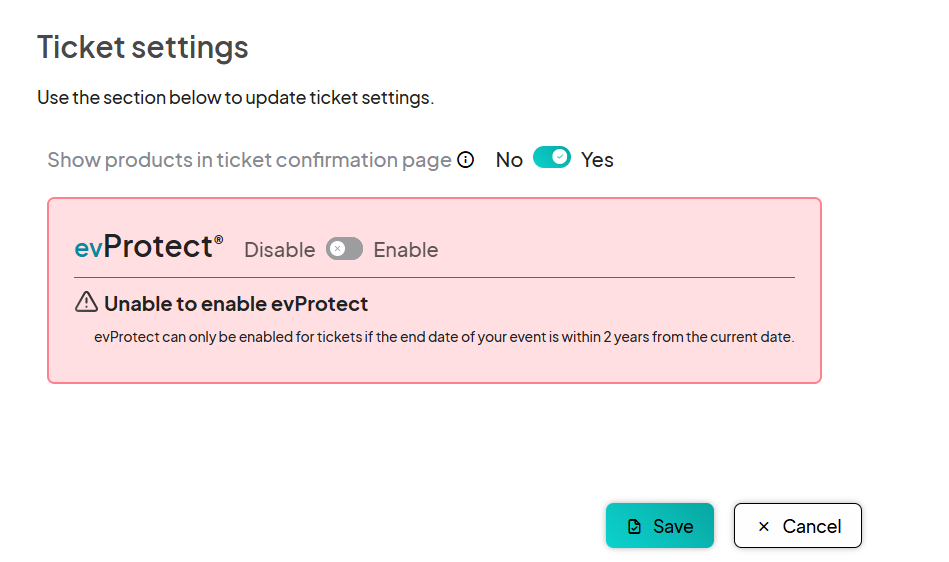
Task: Click the 'Enable' label next to evProtect
Action: click(405, 250)
